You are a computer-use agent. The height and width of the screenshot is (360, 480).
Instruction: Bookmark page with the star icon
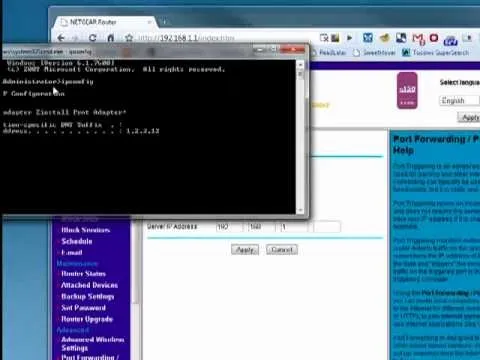pyautogui.click(x=129, y=38)
